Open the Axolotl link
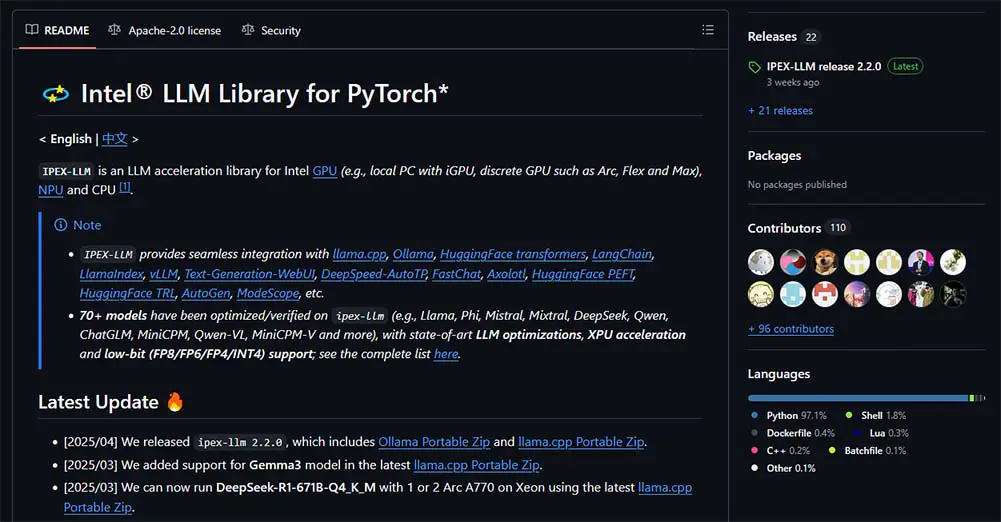 point(507,274)
